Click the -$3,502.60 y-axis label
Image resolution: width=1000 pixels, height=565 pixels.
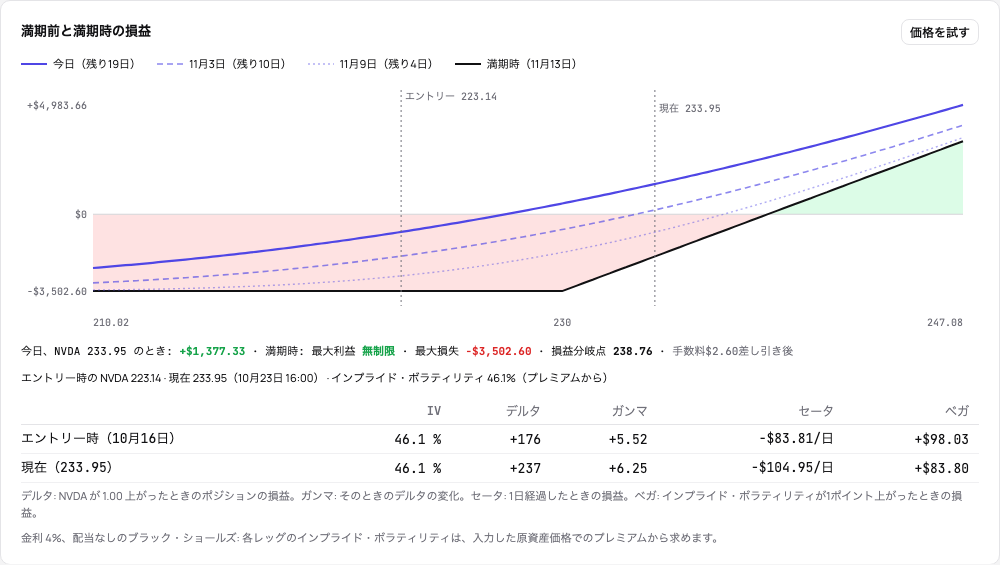(57, 291)
